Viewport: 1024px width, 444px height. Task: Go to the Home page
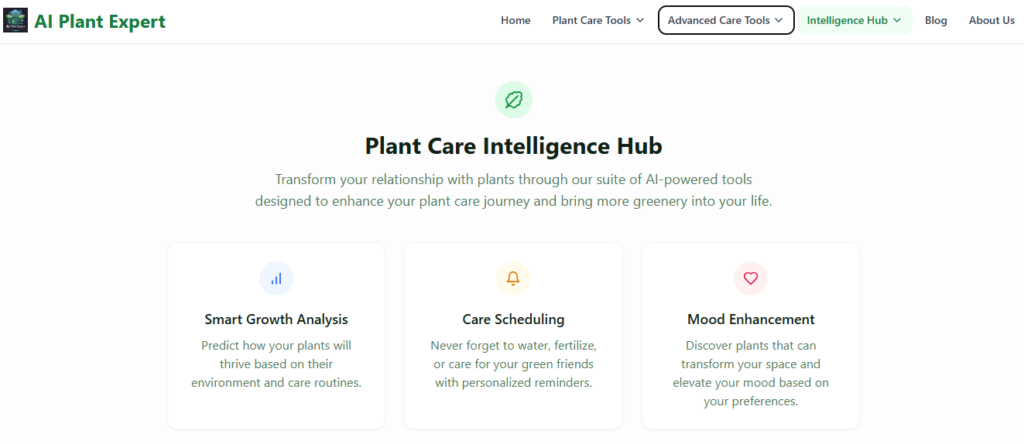pyautogui.click(x=516, y=20)
